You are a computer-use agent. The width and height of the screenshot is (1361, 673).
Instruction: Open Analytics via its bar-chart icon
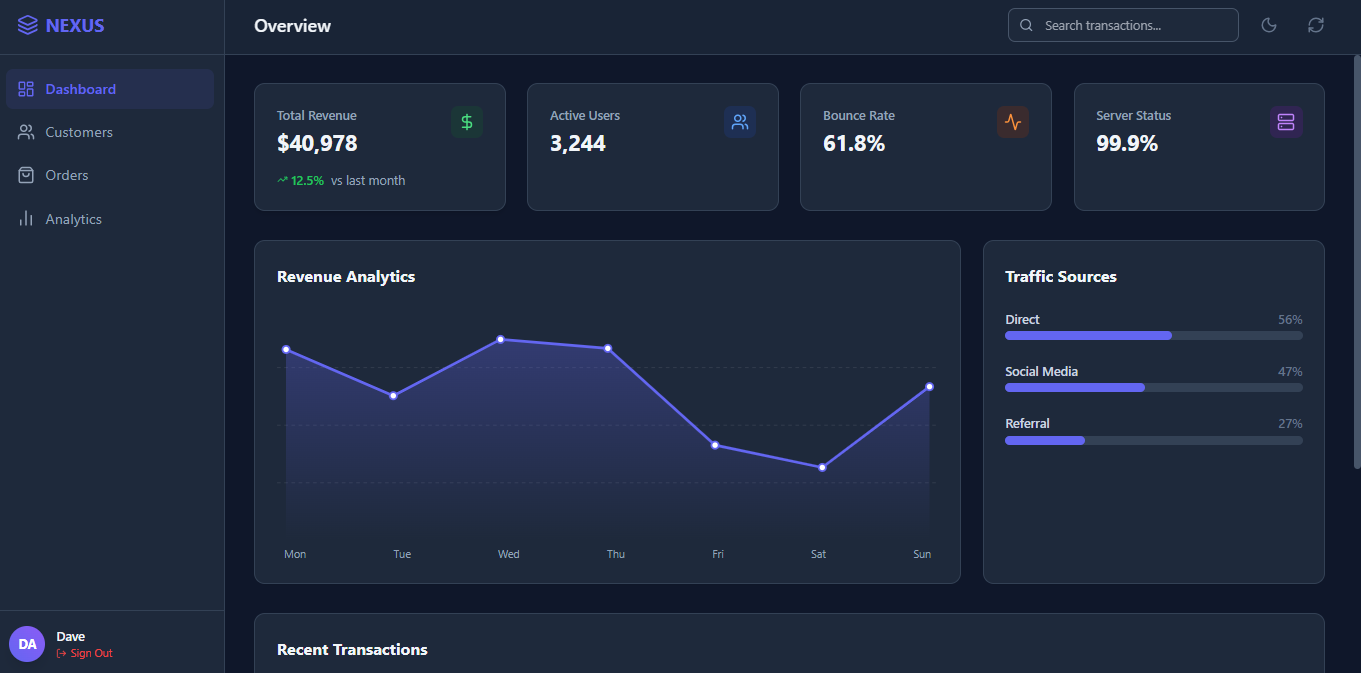click(x=25, y=218)
